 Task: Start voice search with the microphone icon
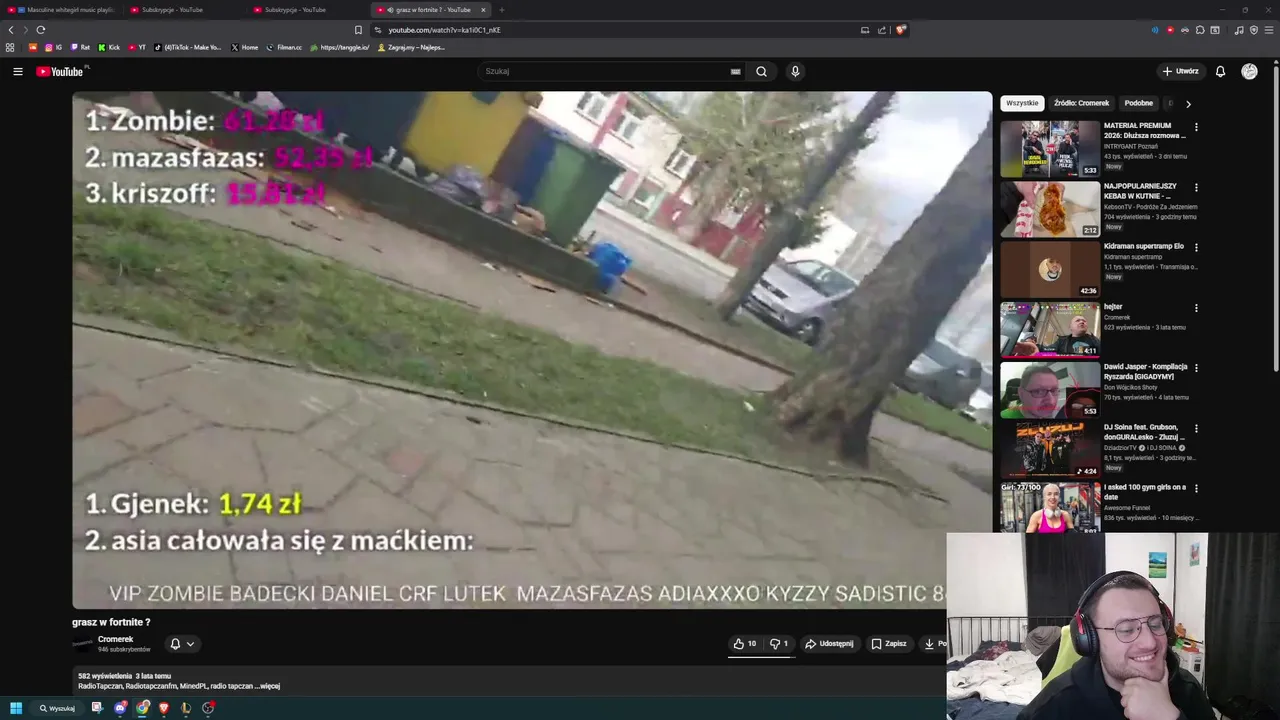(795, 71)
